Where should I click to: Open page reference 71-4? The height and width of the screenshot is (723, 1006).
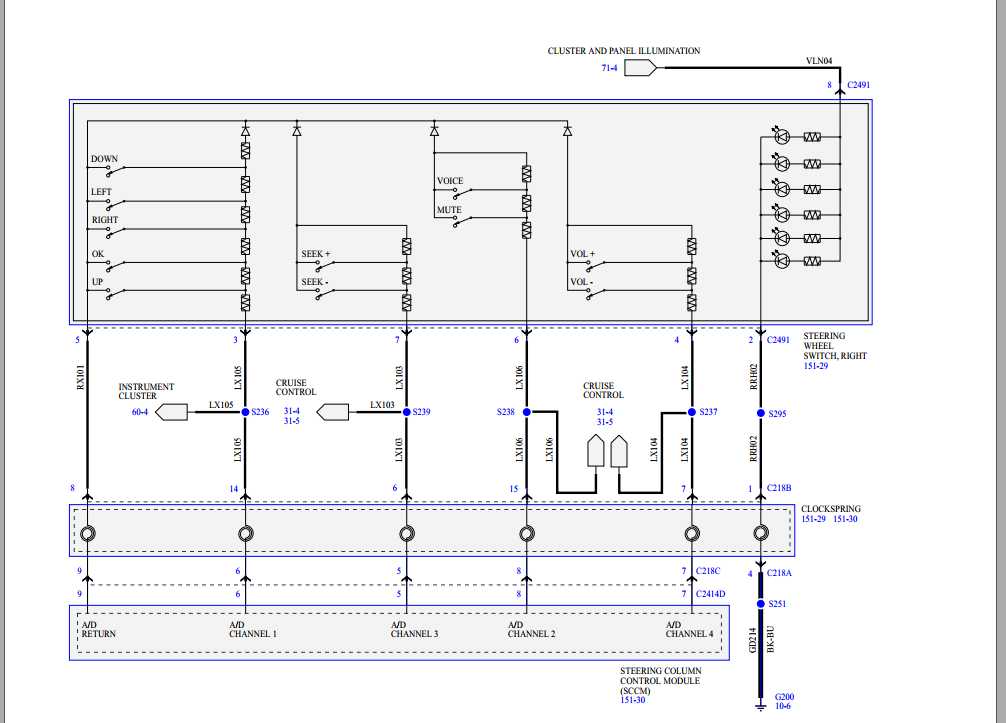(x=607, y=68)
